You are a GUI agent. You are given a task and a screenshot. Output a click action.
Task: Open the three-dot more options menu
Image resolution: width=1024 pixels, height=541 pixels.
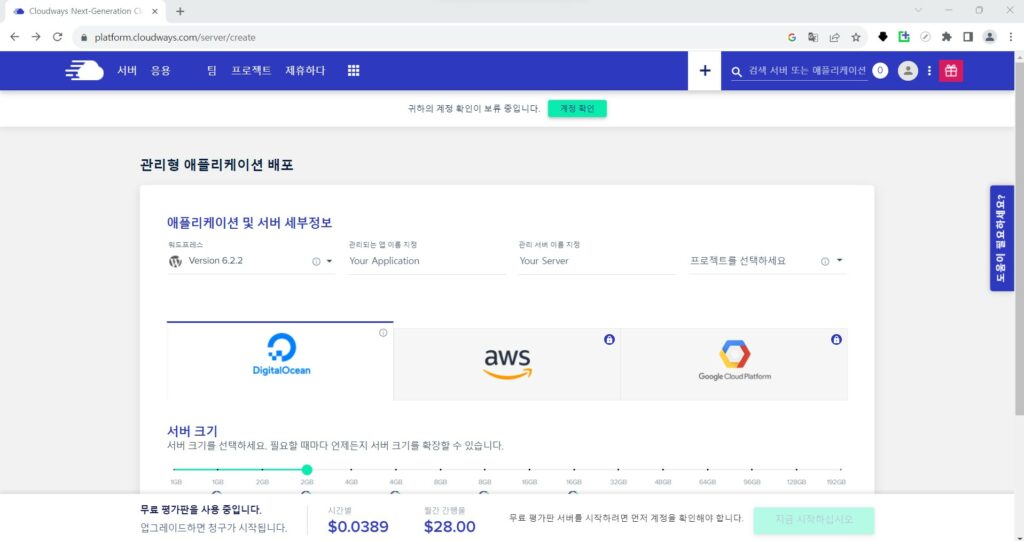(x=929, y=71)
